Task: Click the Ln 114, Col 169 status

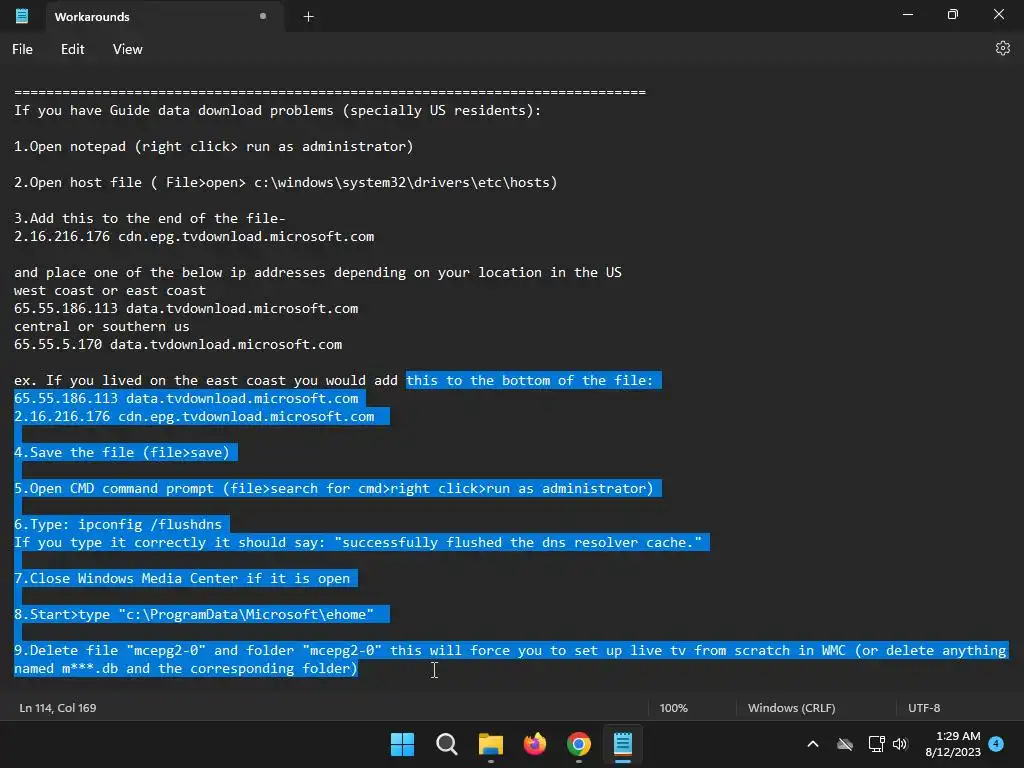Action: coord(57,708)
